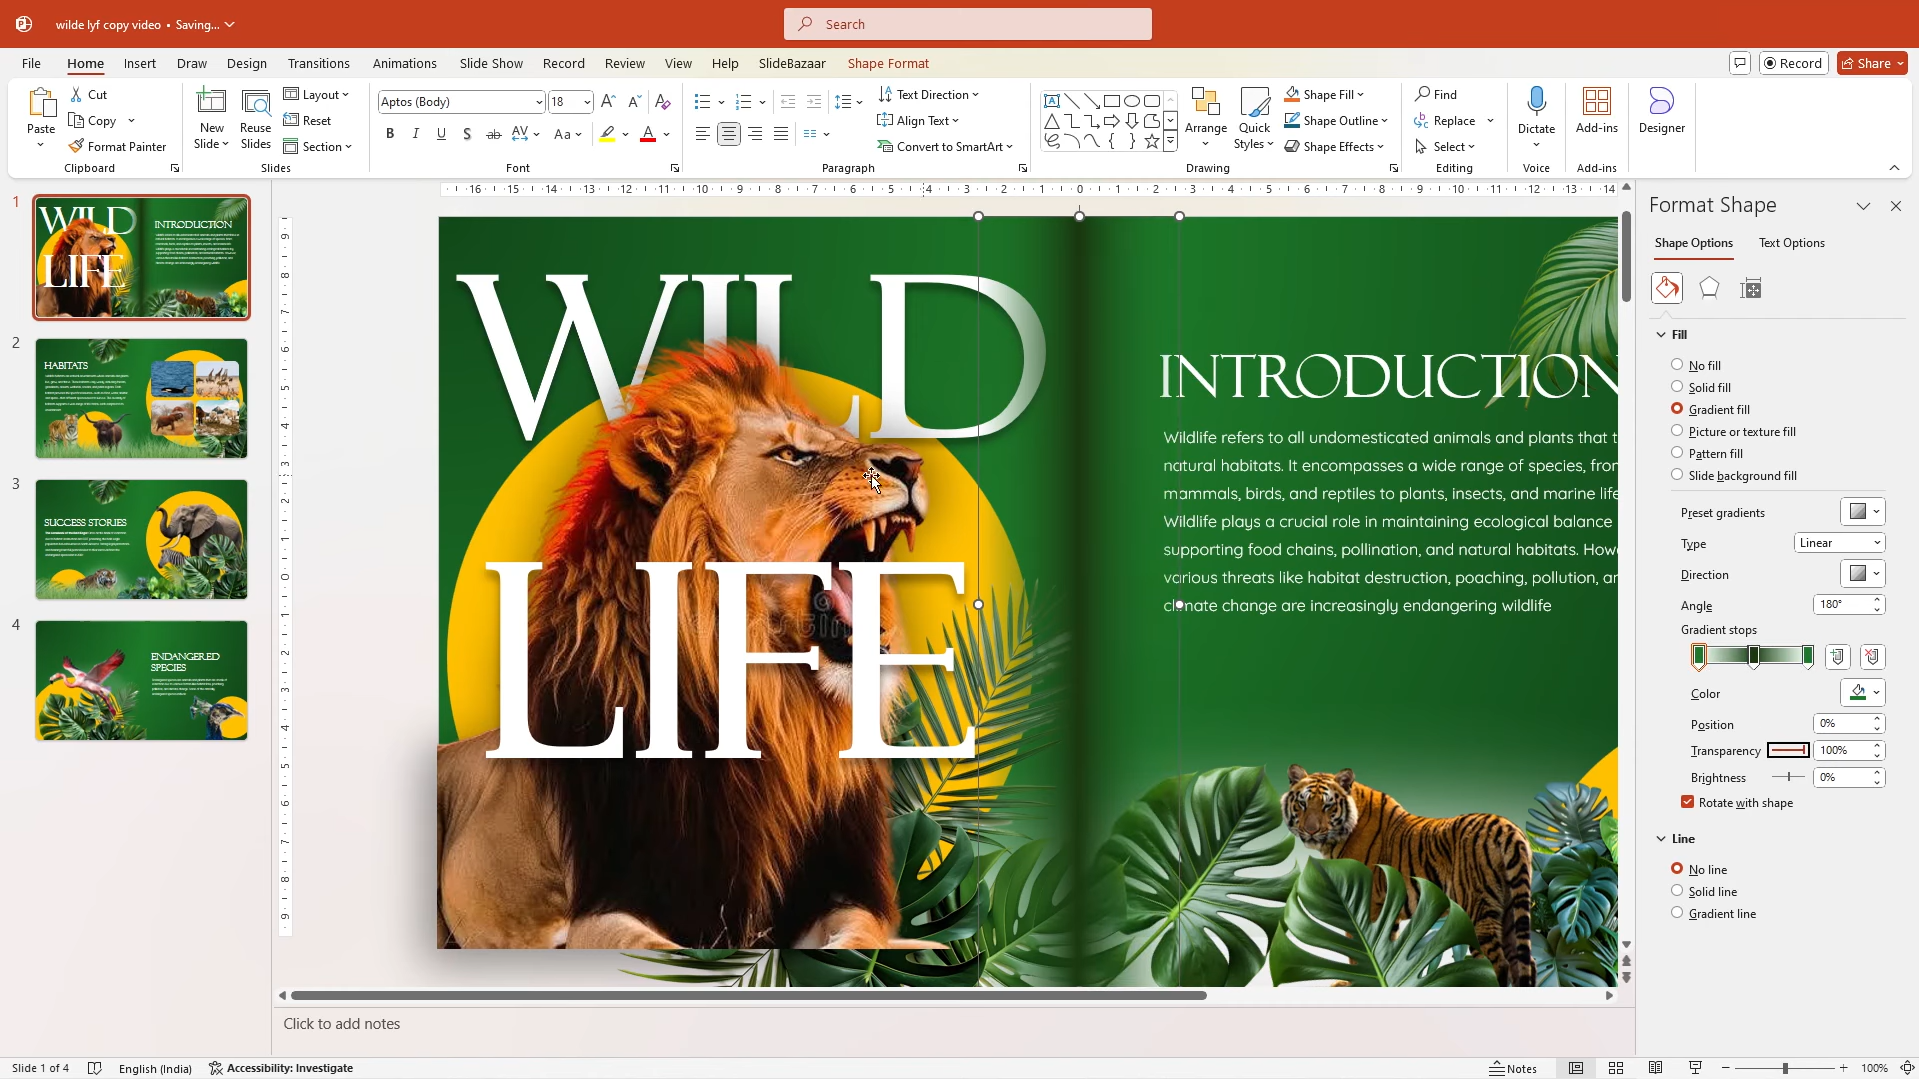Start a presentation recording with Record button
This screenshot has height=1079, width=1919.
(x=1793, y=62)
